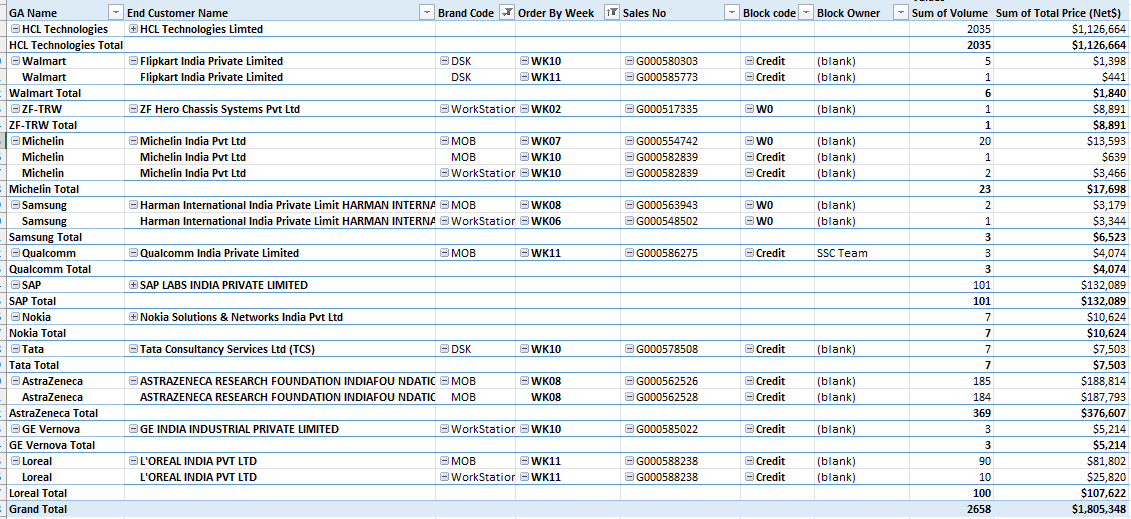Collapse the AstraZeneca GA group
The image size is (1131, 519).
pyautogui.click(x=16, y=381)
